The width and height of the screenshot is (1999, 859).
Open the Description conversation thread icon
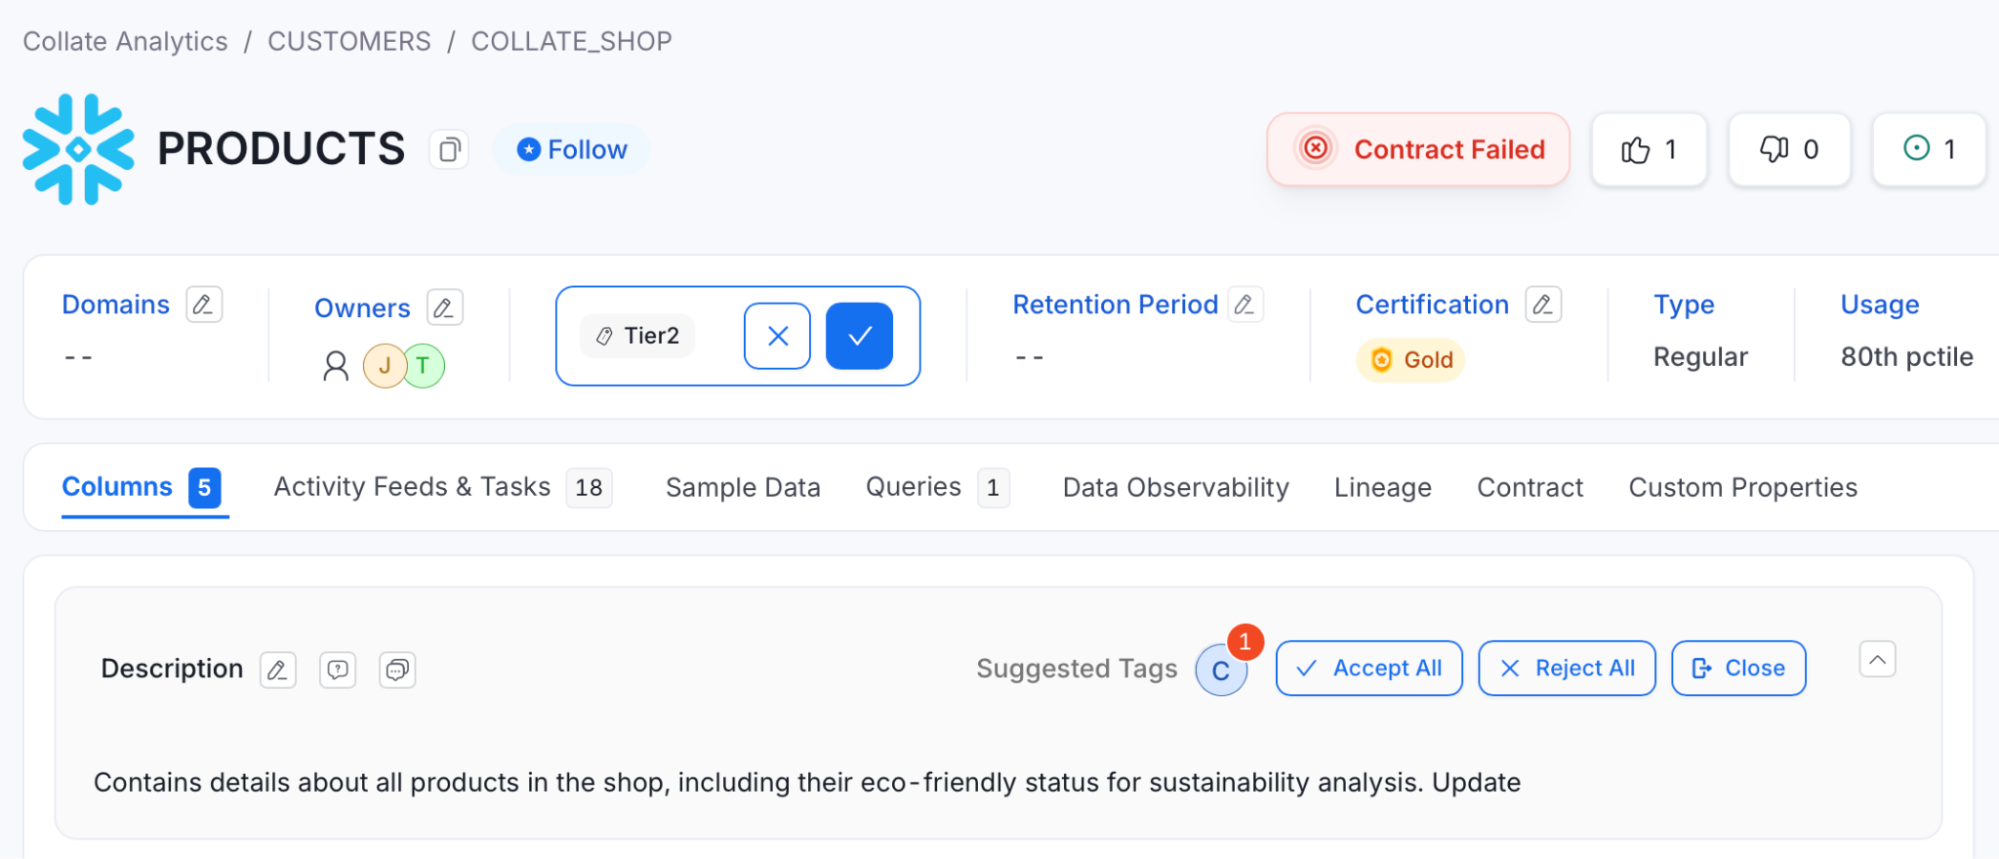(398, 669)
